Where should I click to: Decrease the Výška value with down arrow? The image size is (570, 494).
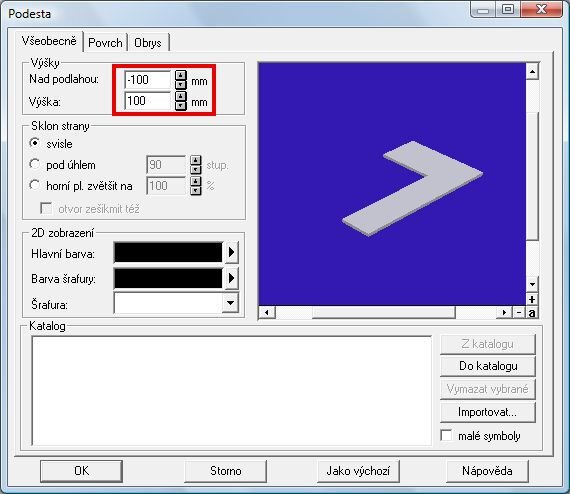[x=181, y=105]
